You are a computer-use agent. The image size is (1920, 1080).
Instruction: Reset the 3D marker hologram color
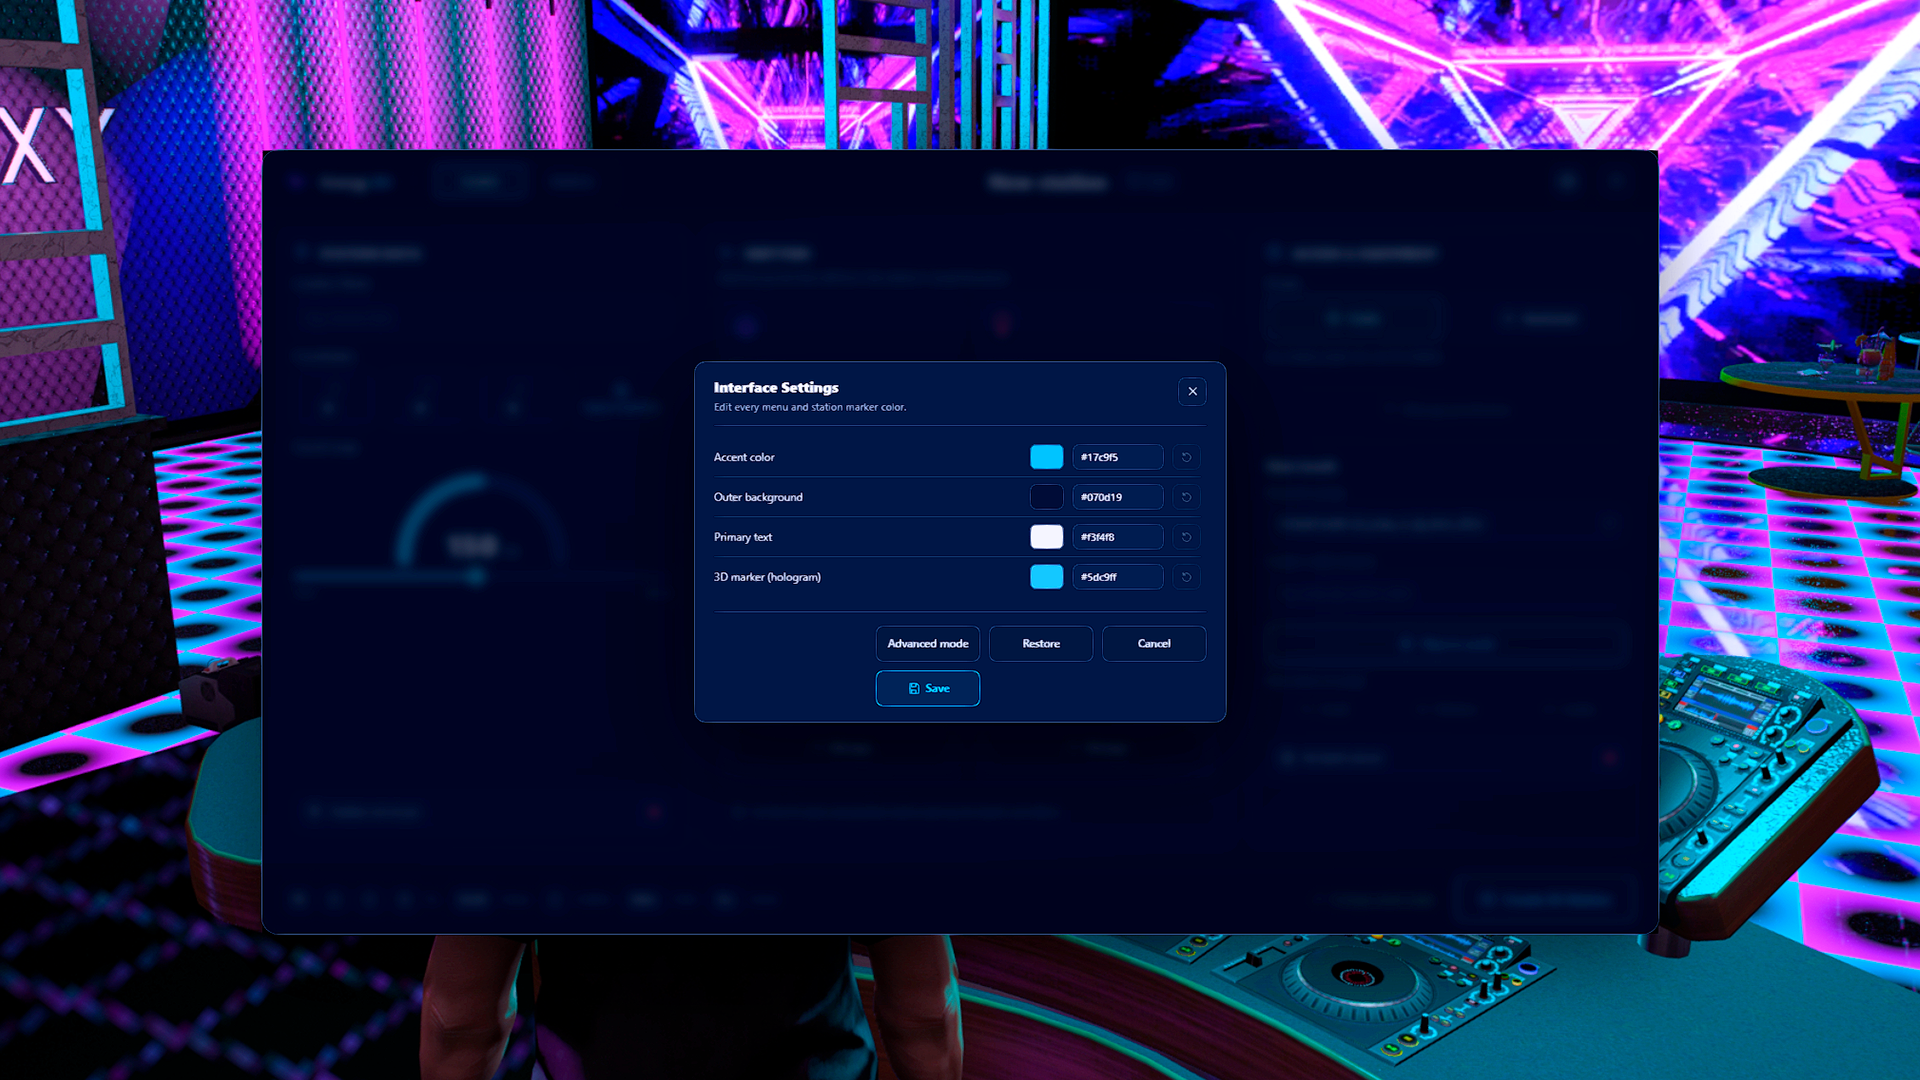(x=1186, y=577)
